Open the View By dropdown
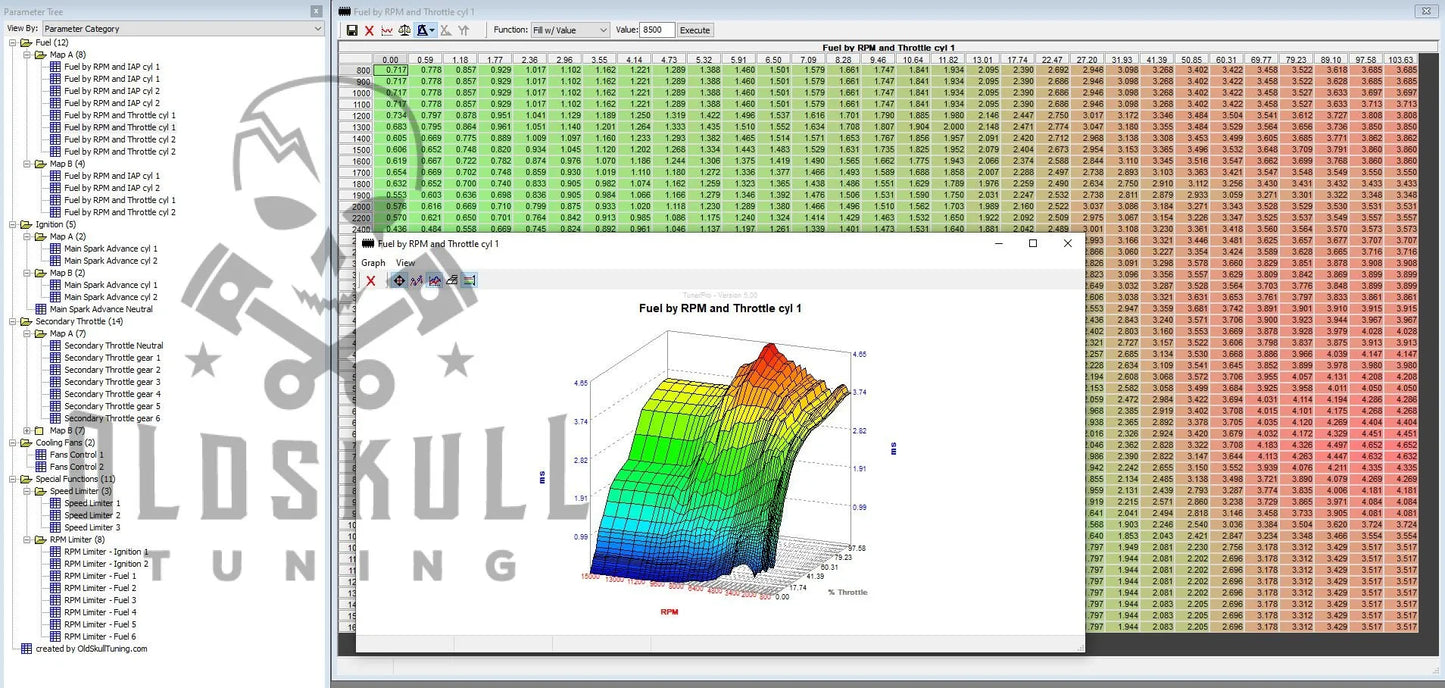 [184, 29]
